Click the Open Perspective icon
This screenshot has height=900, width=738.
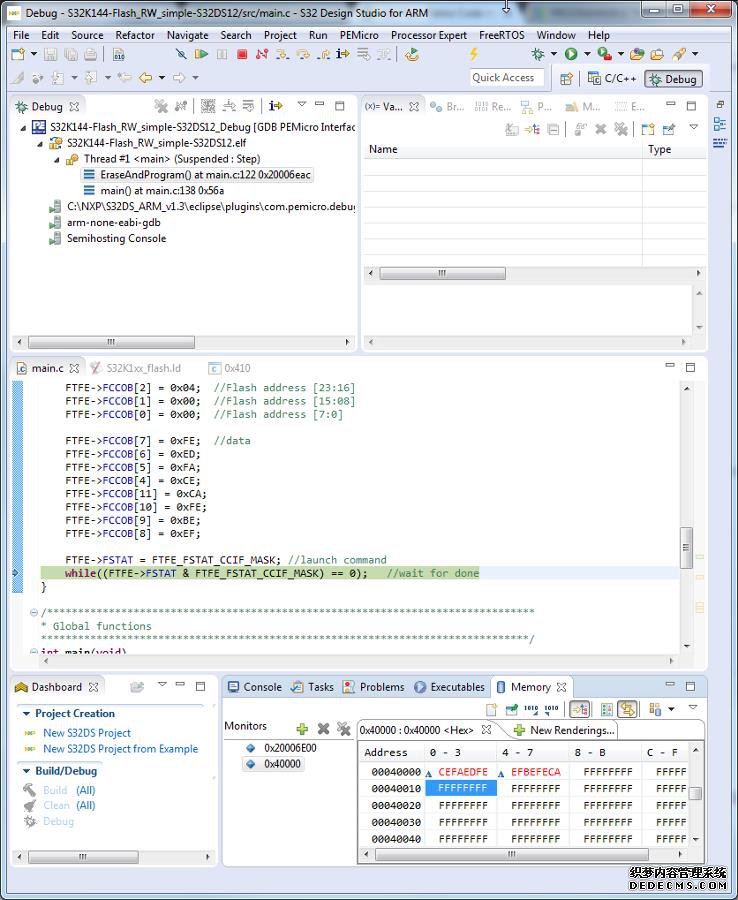(x=566, y=79)
